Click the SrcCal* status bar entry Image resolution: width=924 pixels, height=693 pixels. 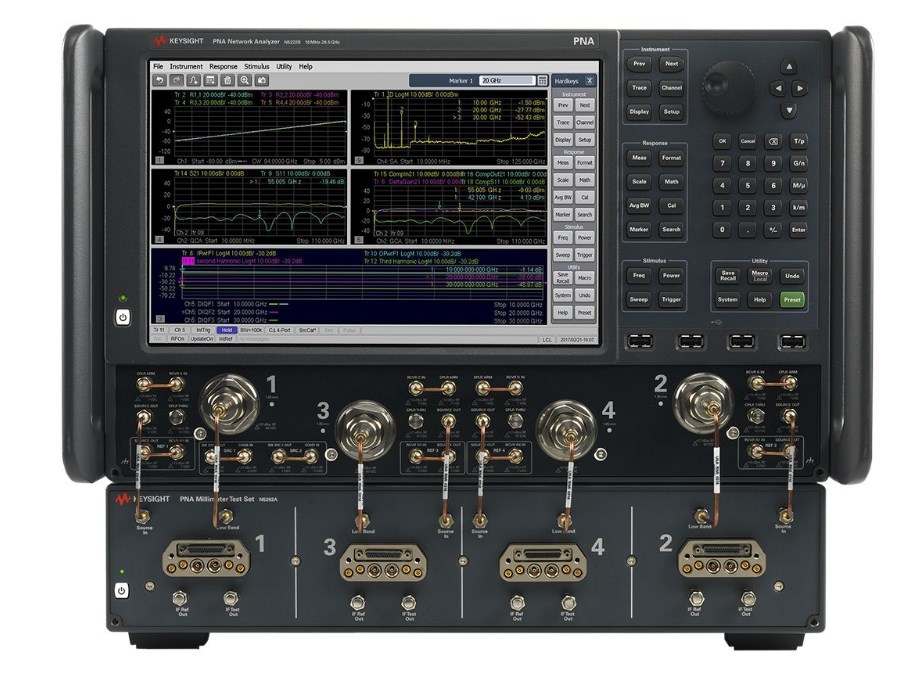[x=307, y=331]
